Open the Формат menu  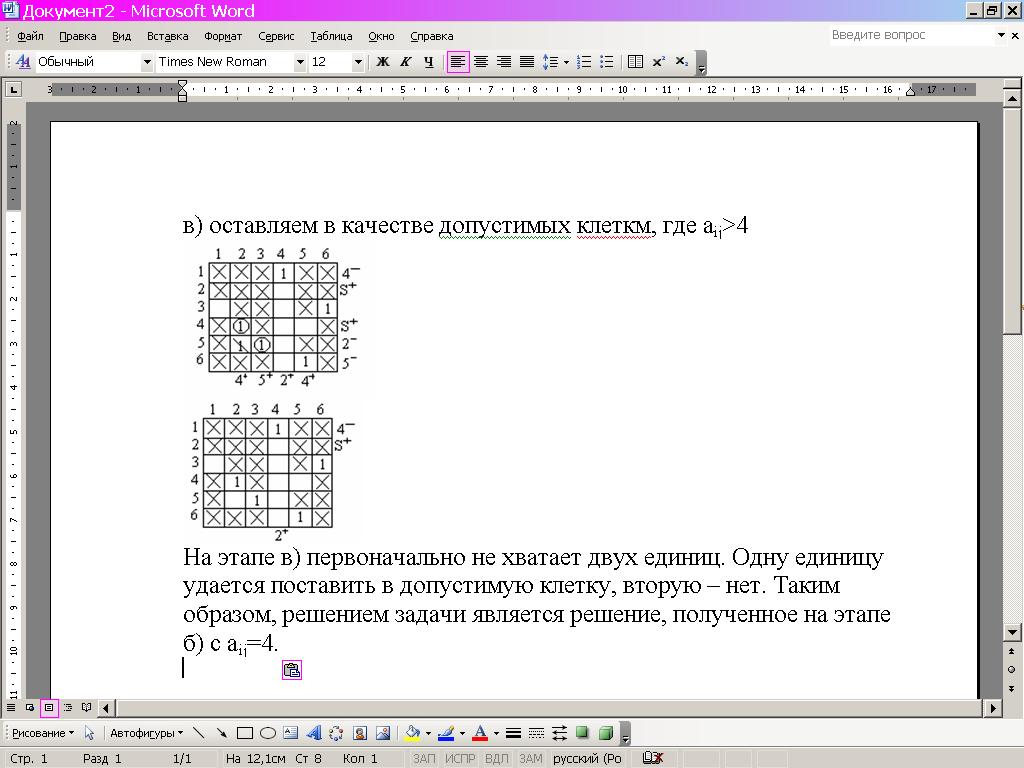click(x=223, y=36)
